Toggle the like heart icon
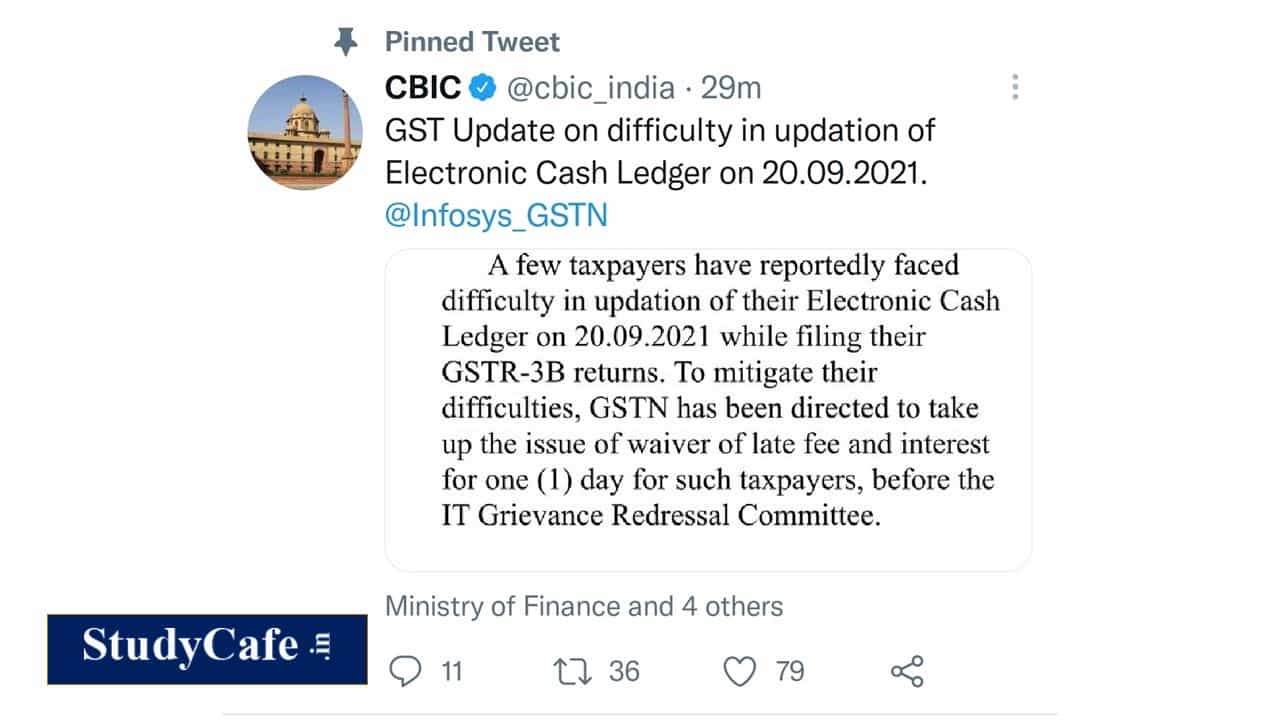 pyautogui.click(x=739, y=671)
